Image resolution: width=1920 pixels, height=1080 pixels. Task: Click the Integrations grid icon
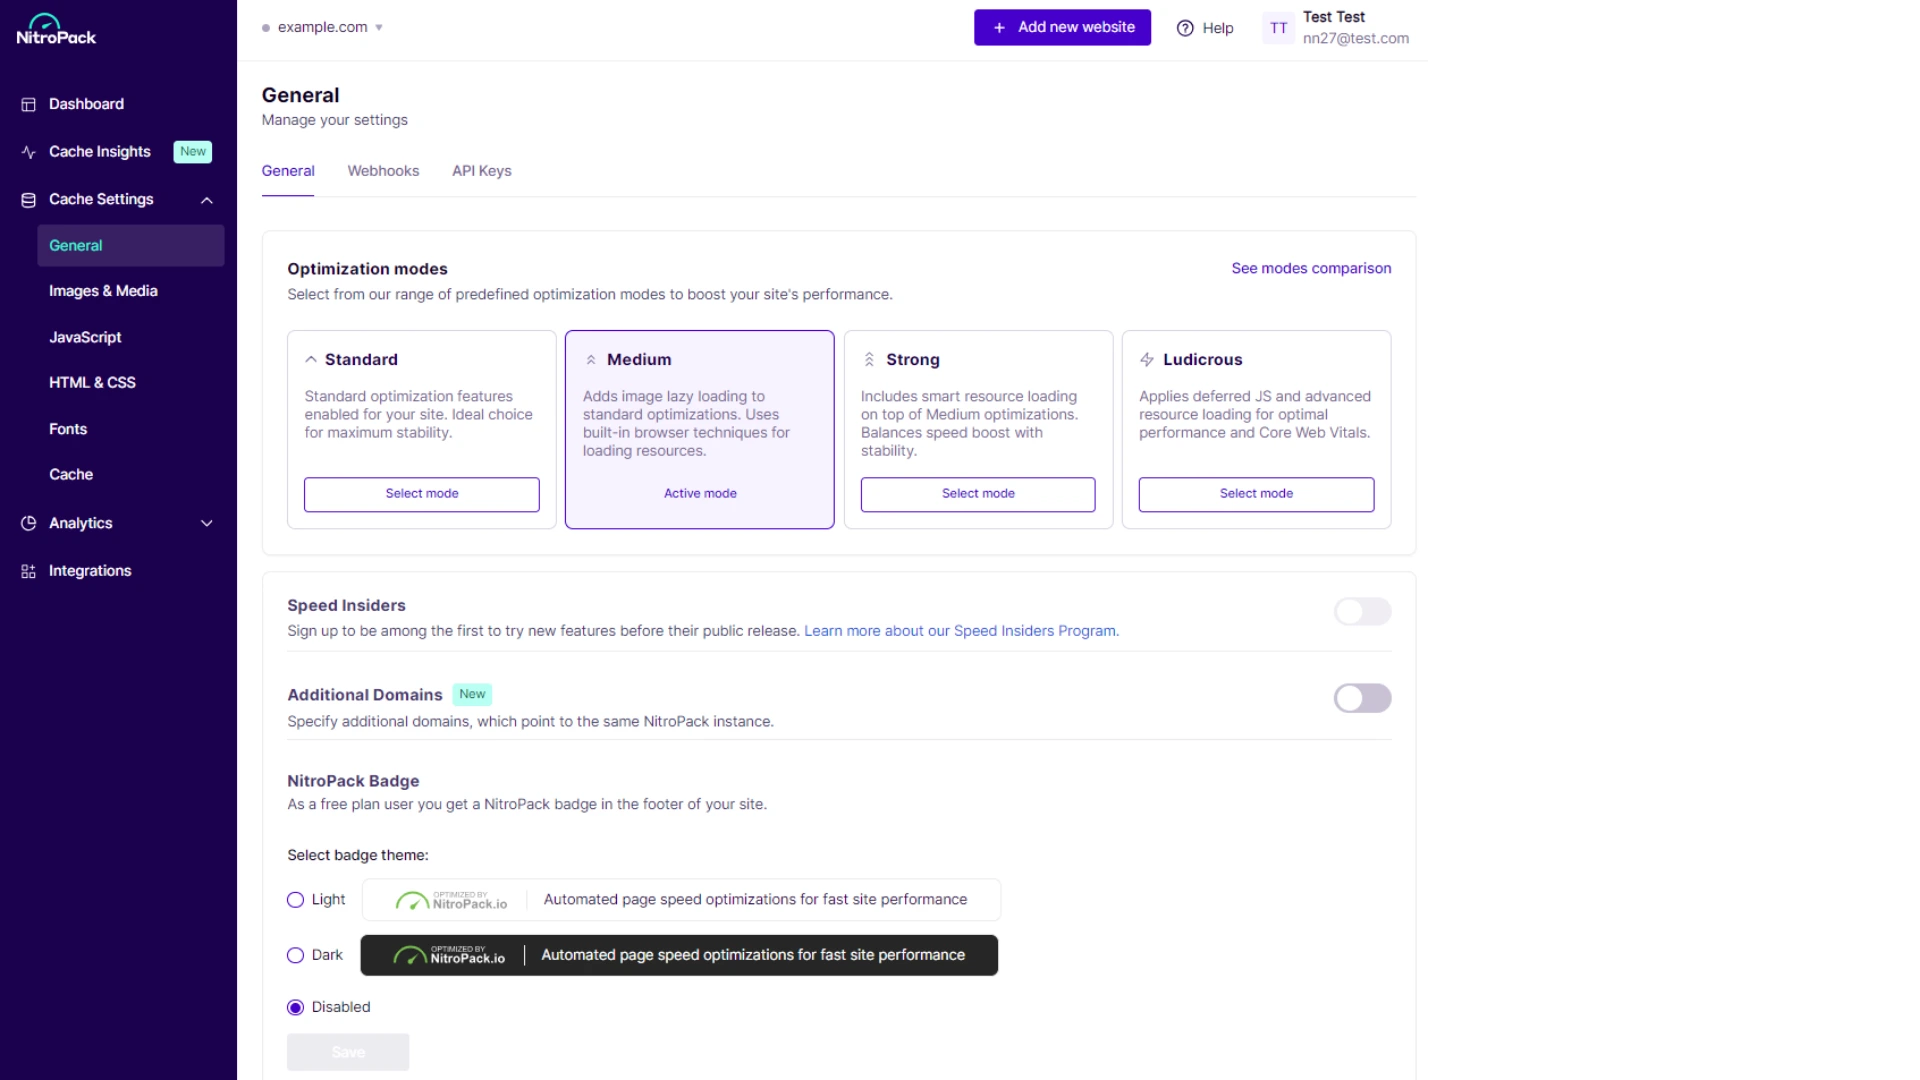pos(28,571)
